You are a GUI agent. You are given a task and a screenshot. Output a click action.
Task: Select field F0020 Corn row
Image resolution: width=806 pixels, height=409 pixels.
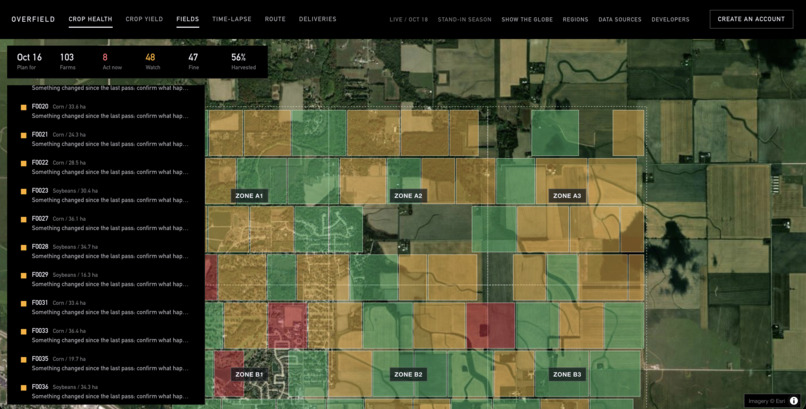(x=106, y=111)
